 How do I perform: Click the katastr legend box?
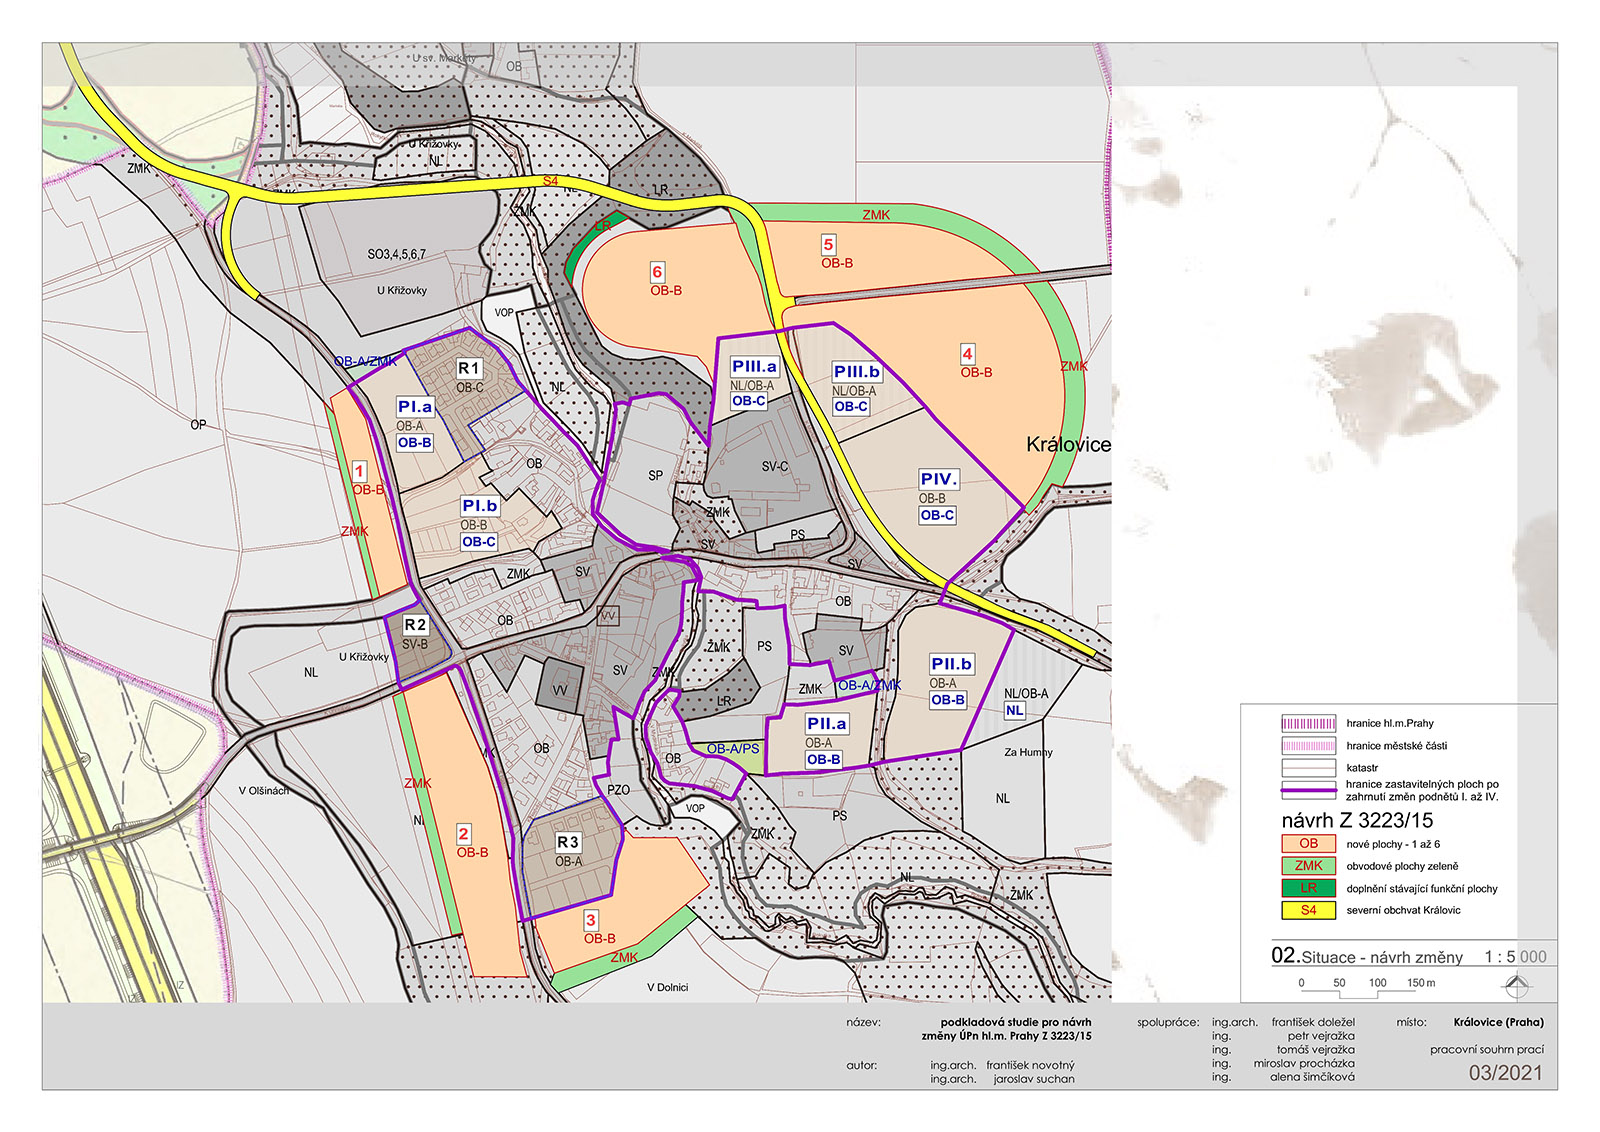pos(1309,767)
